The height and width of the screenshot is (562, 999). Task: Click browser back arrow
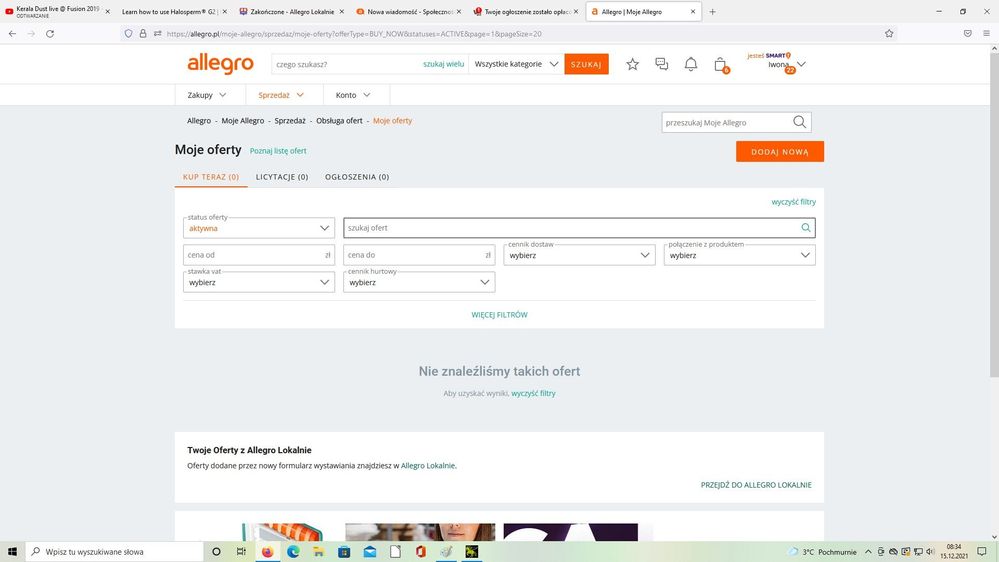(x=13, y=34)
